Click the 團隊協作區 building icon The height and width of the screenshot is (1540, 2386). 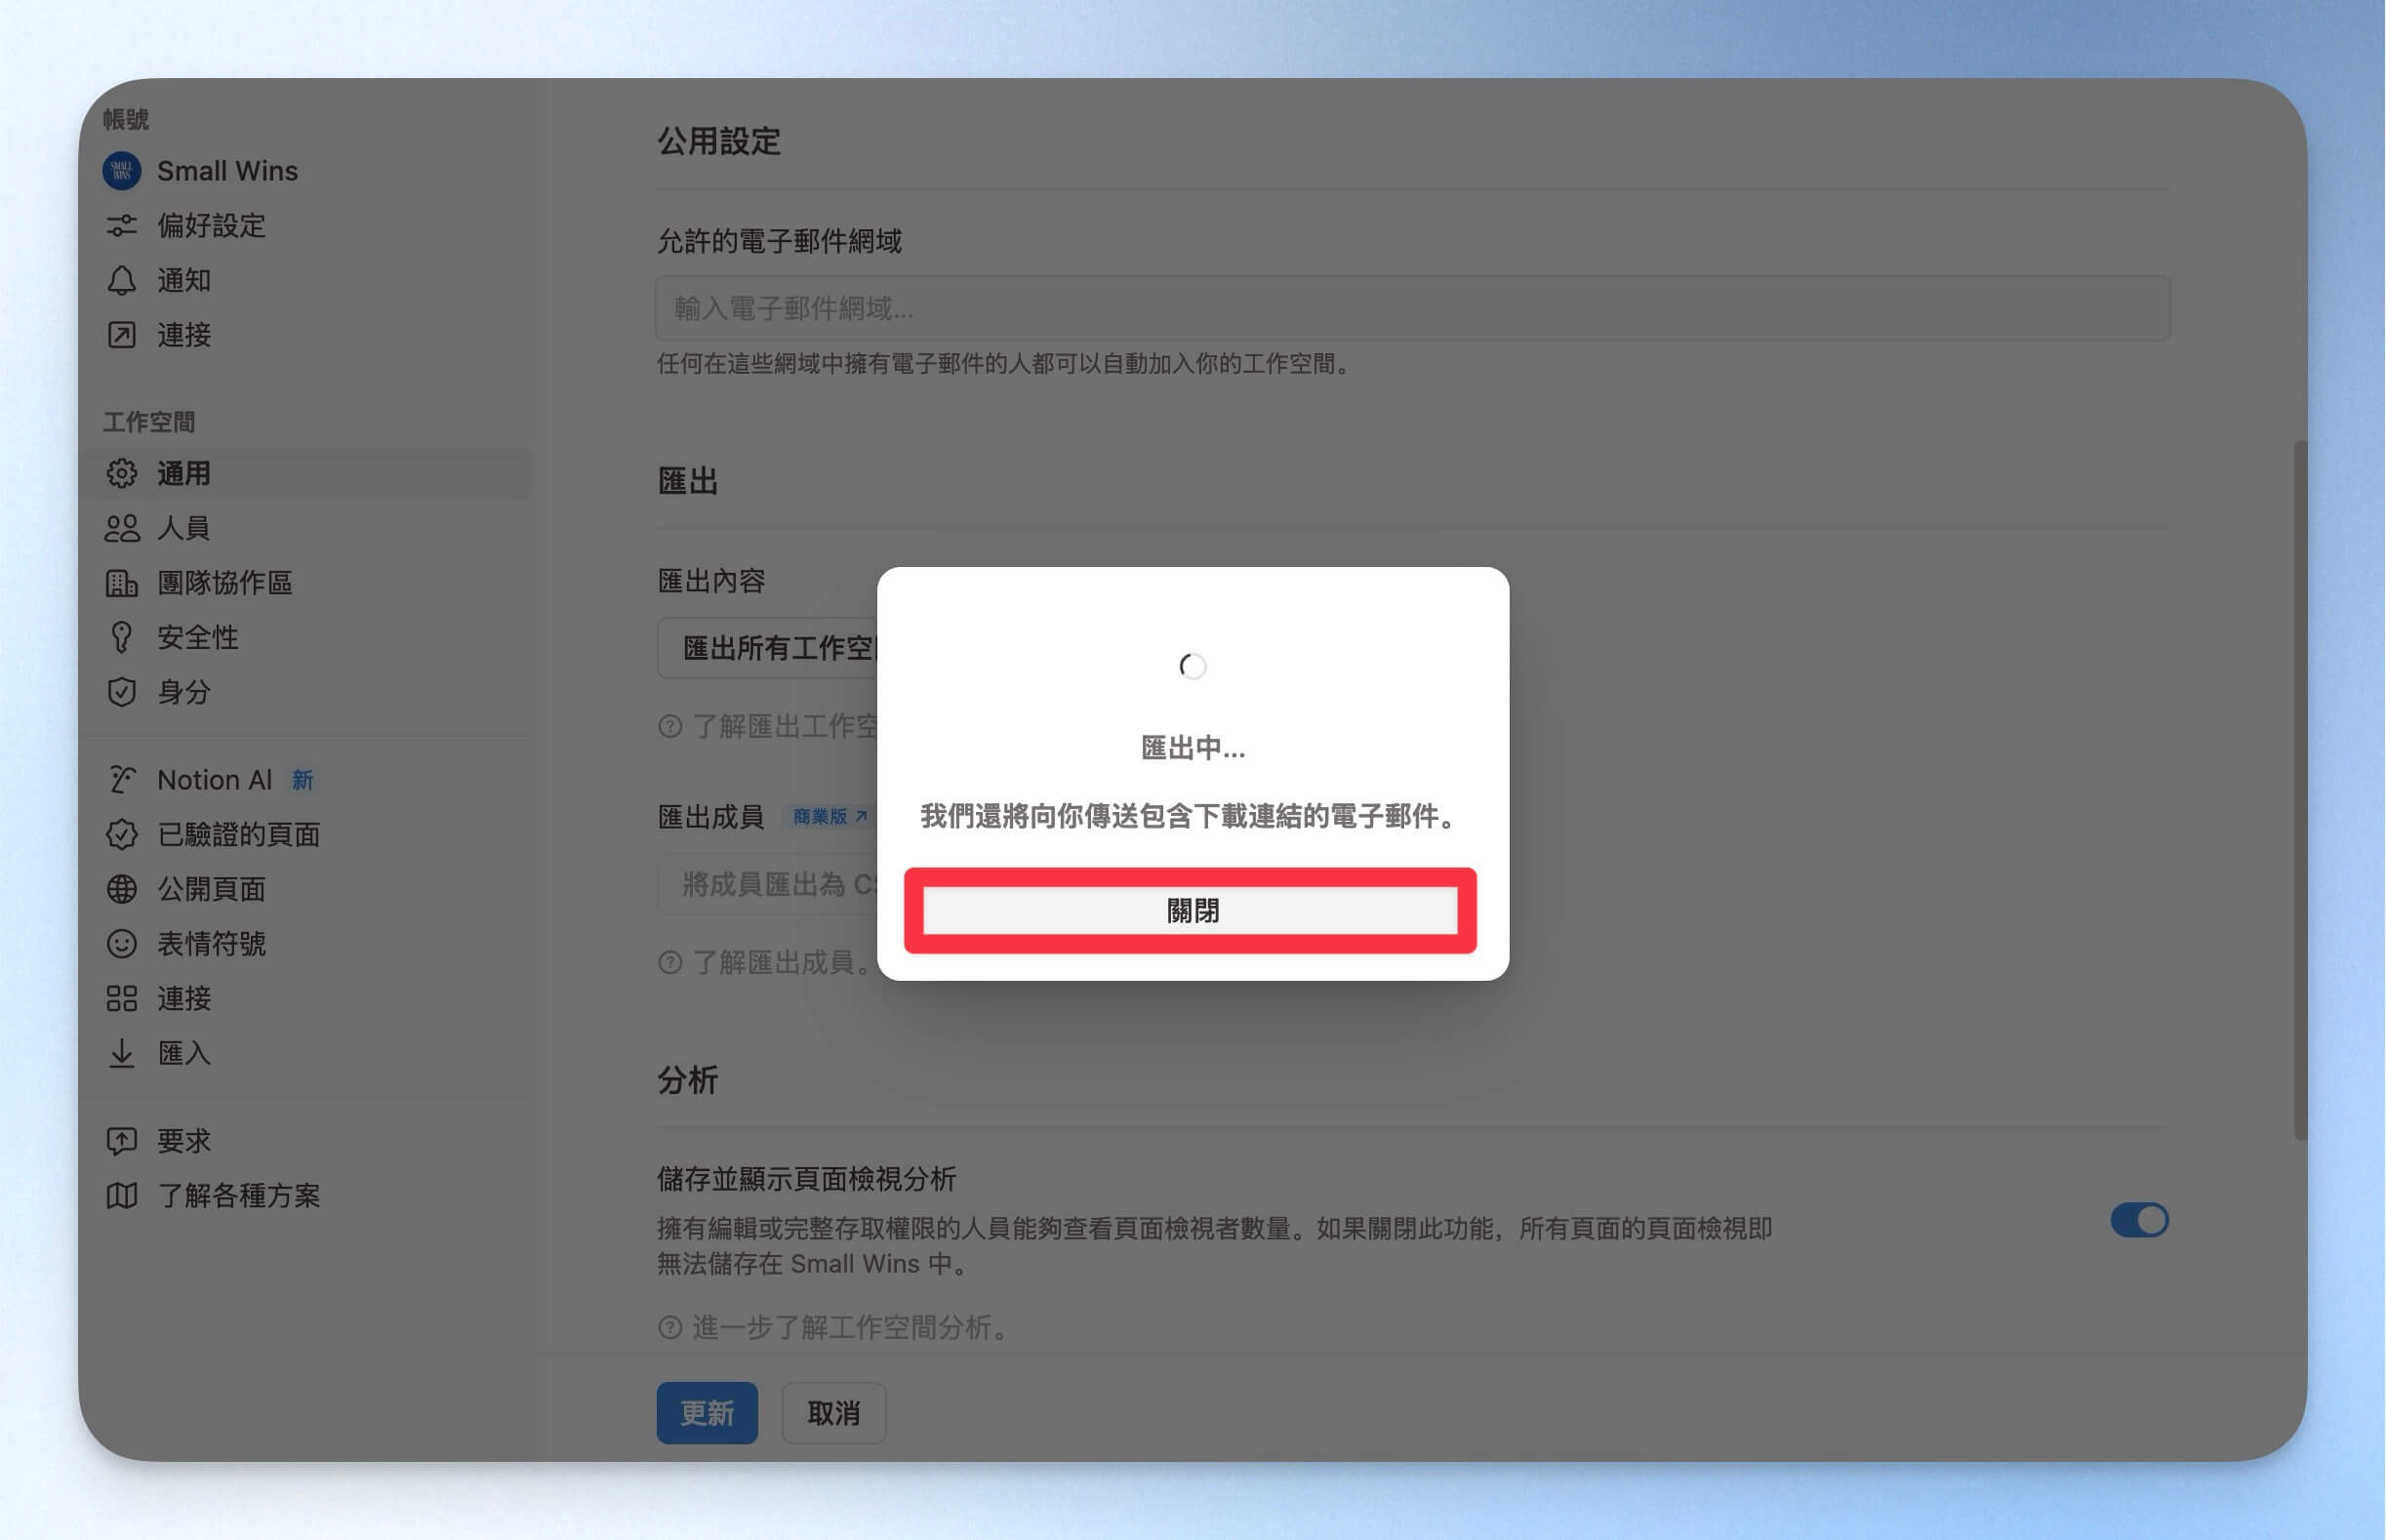coord(121,583)
